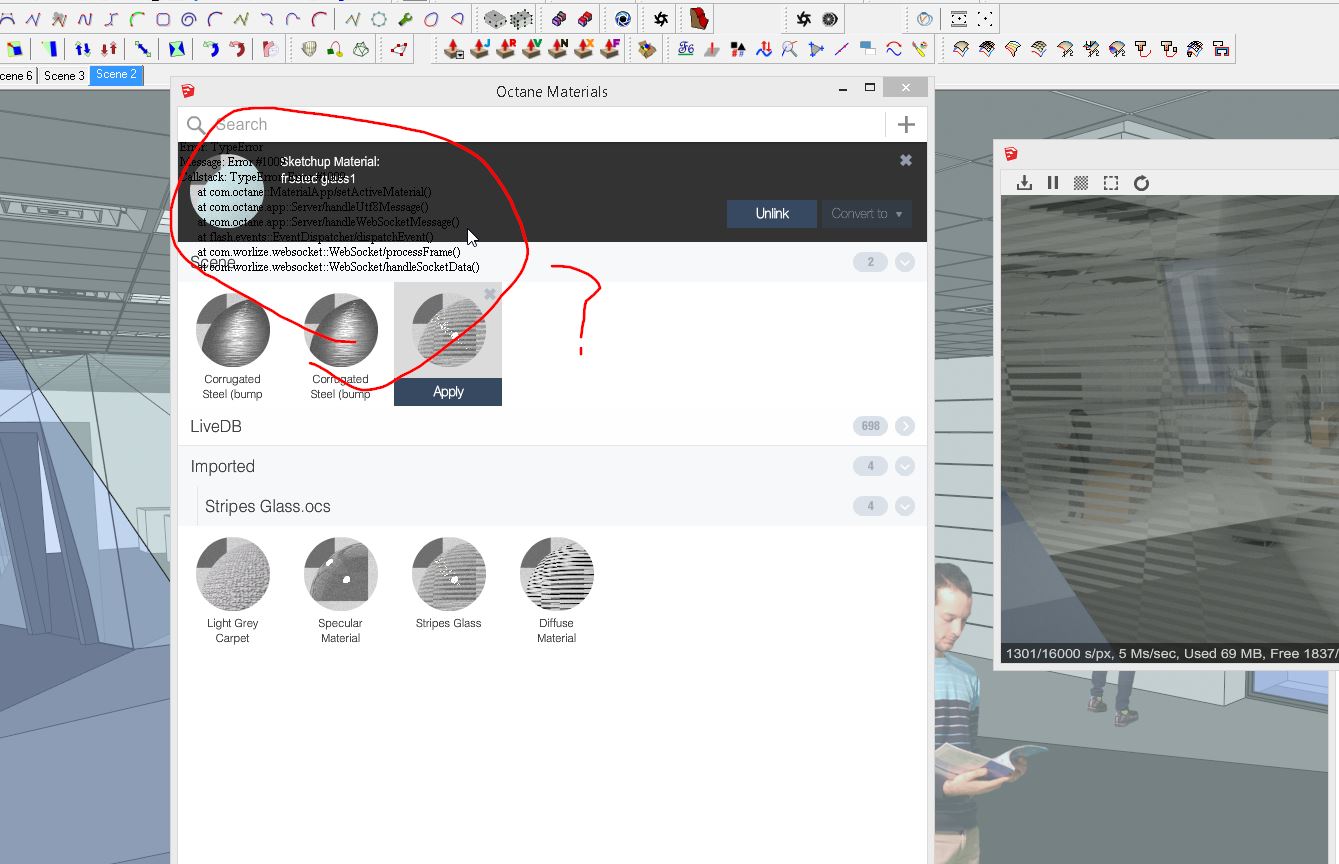Click the blue spiral curve toolbar icon

[189, 19]
